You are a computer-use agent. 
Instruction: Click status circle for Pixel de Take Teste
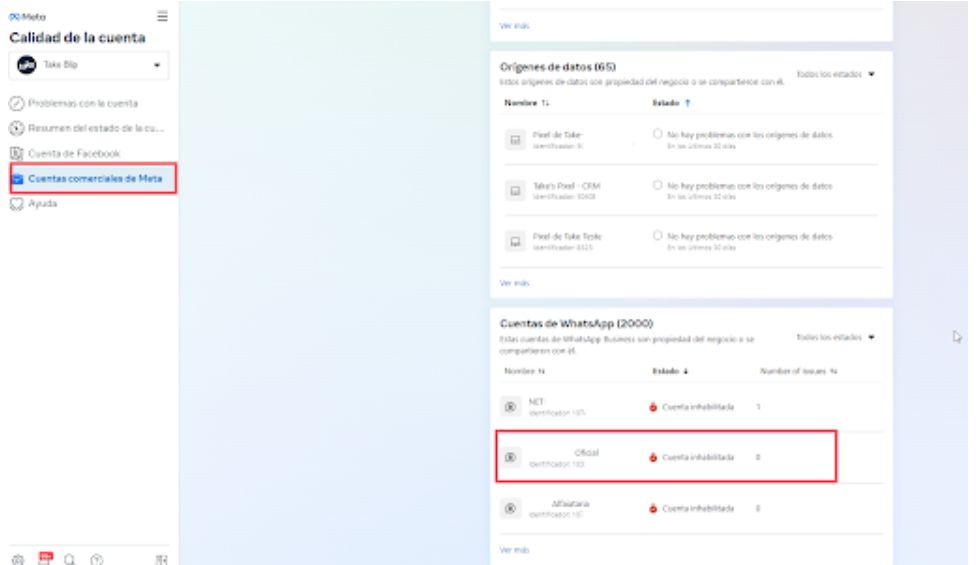coord(657,235)
